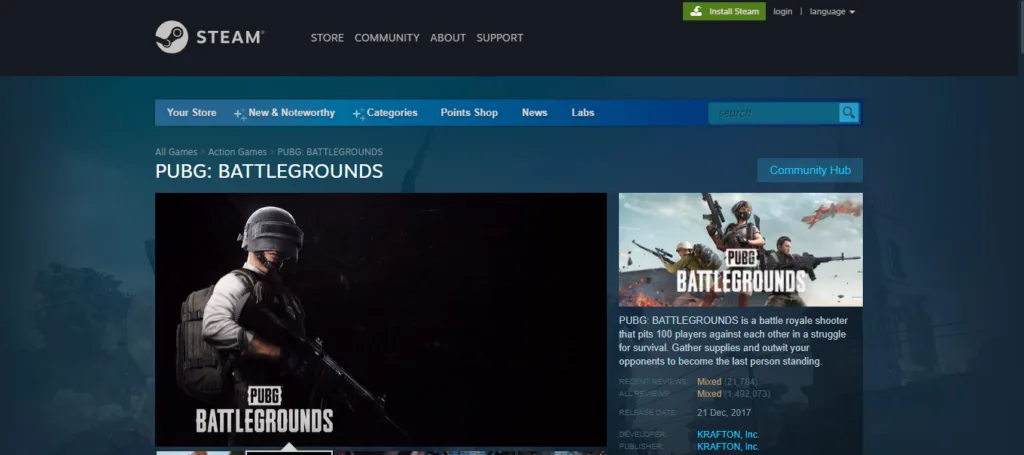Click the PUBG: BATTLEGROUNDS breadcrumb link
This screenshot has width=1024, height=455.
[330, 152]
